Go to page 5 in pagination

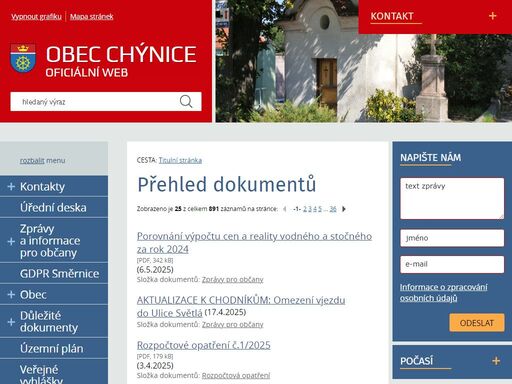(x=320, y=209)
